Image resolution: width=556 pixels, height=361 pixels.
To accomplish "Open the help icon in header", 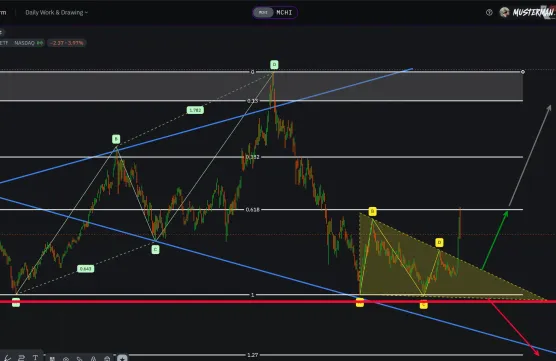I will click(489, 12).
